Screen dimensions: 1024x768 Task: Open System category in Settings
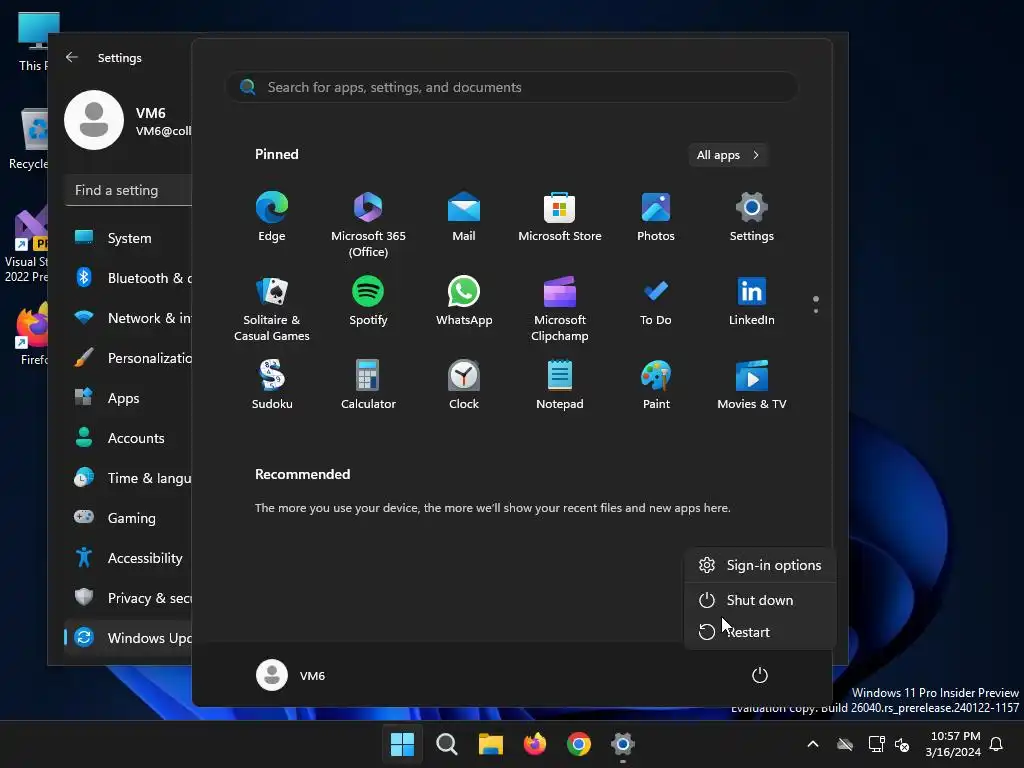click(x=129, y=238)
